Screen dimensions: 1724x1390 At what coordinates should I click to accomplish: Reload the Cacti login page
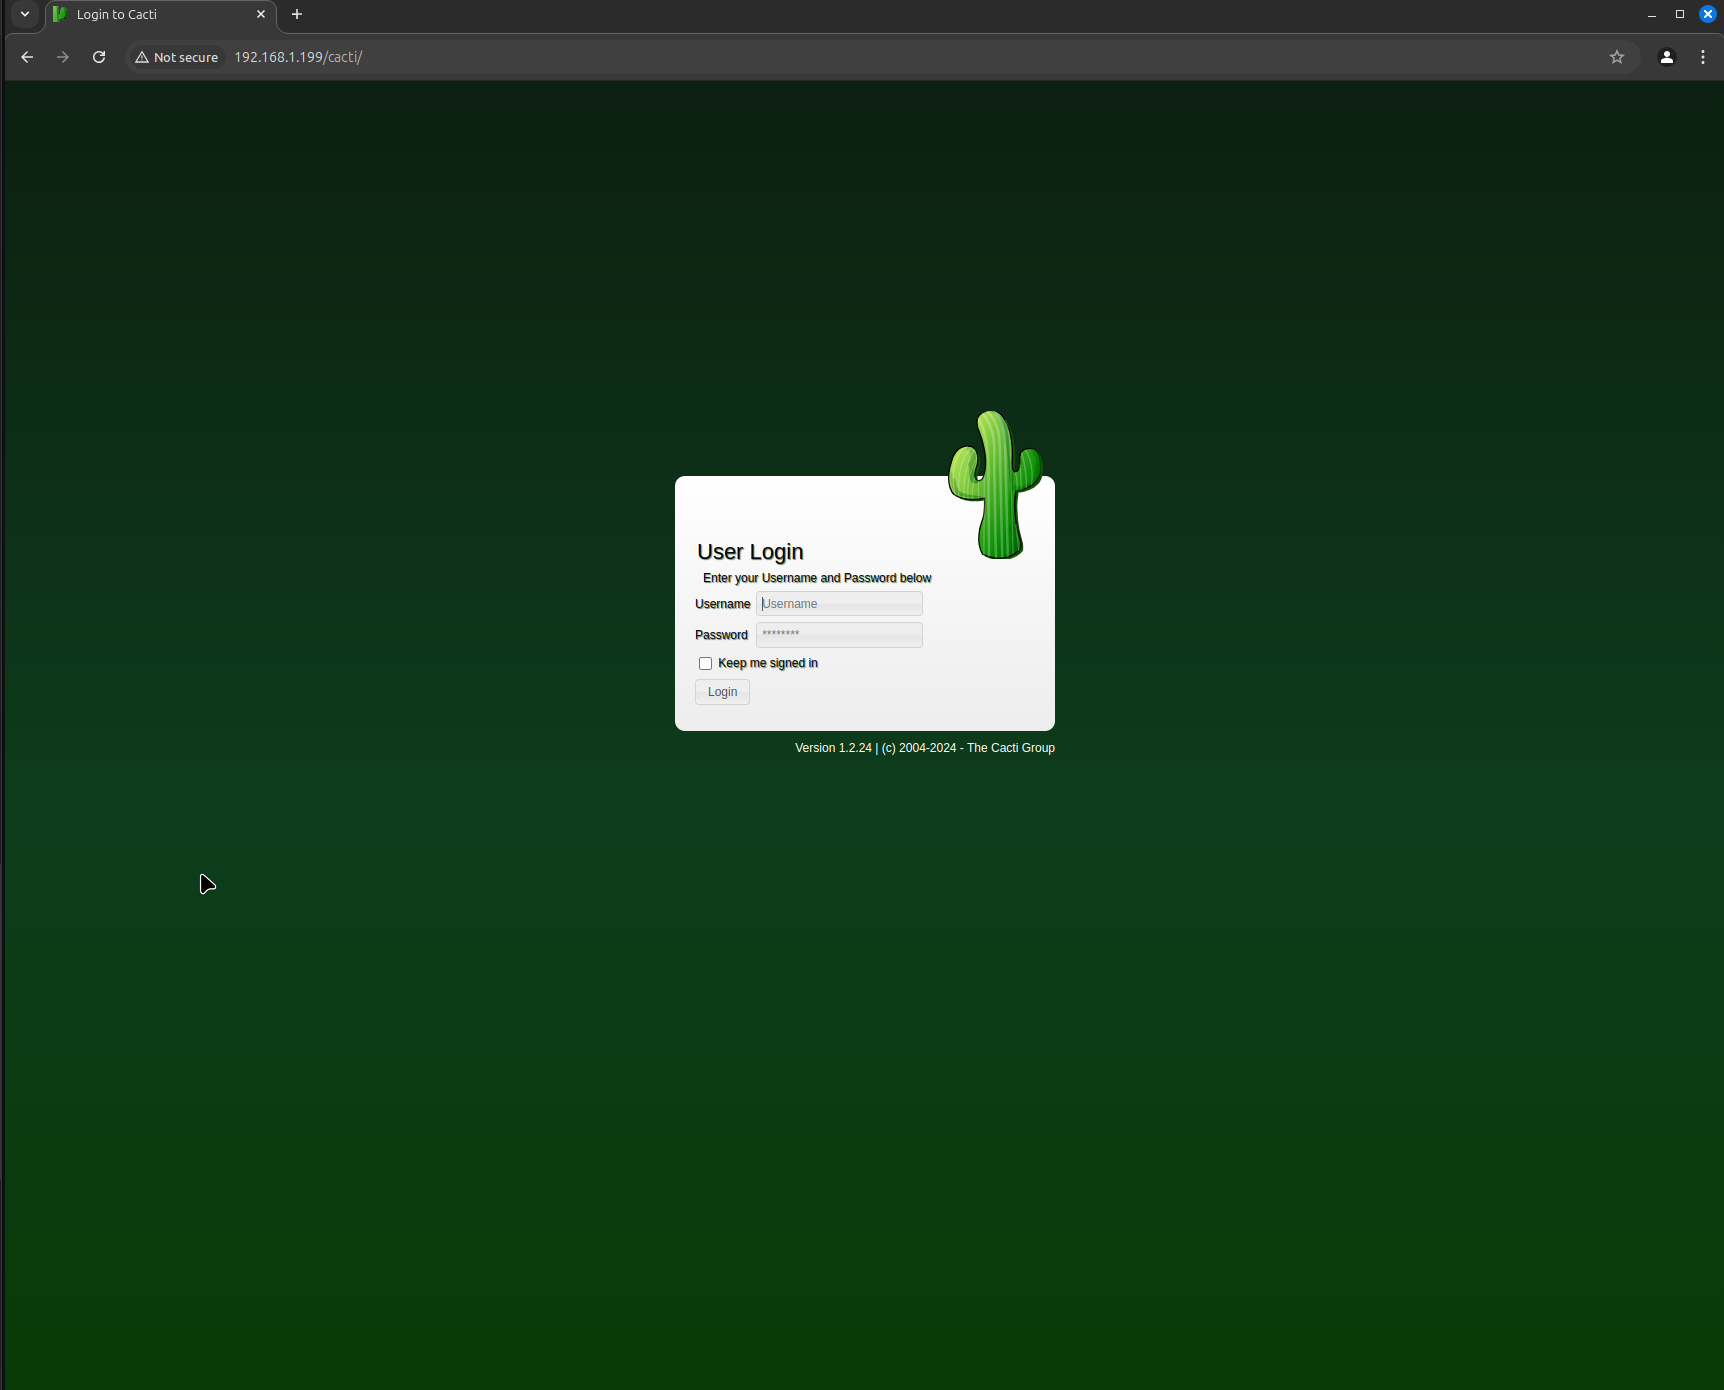point(99,57)
